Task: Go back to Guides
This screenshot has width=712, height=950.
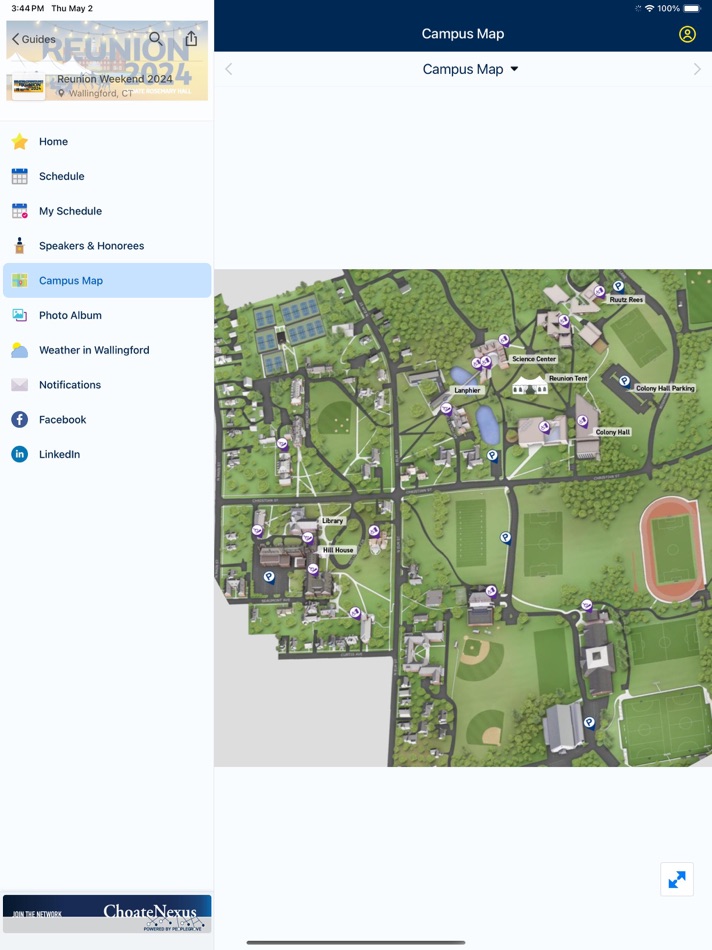Action: [34, 39]
